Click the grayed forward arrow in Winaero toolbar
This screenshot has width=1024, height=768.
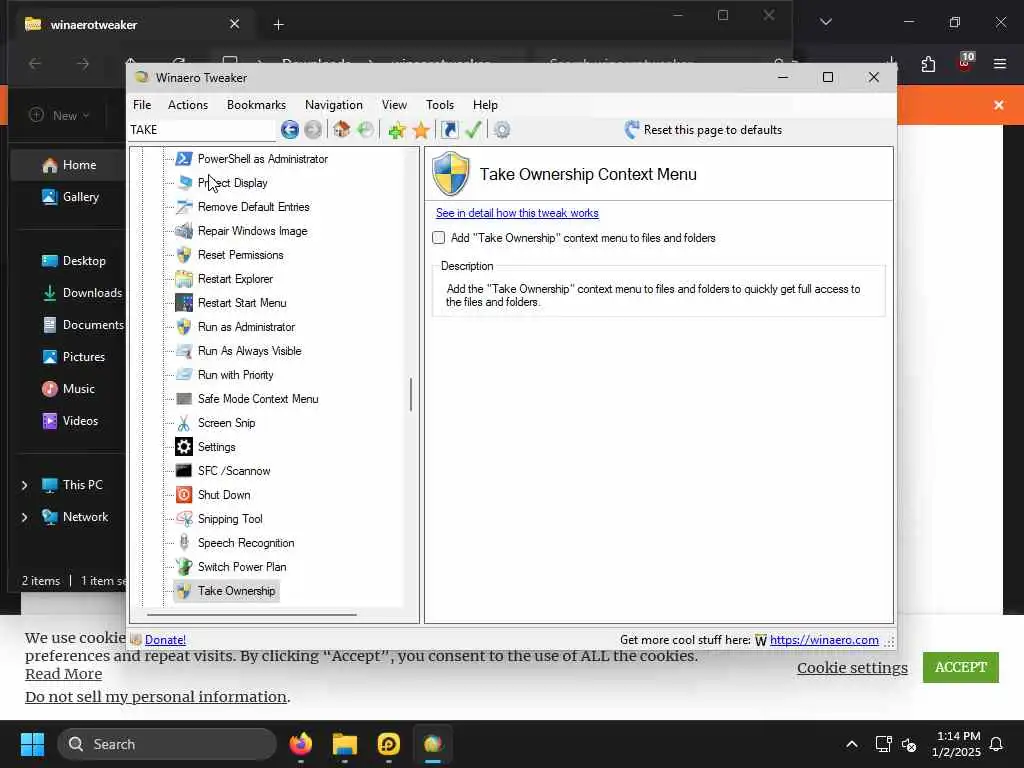(x=313, y=130)
